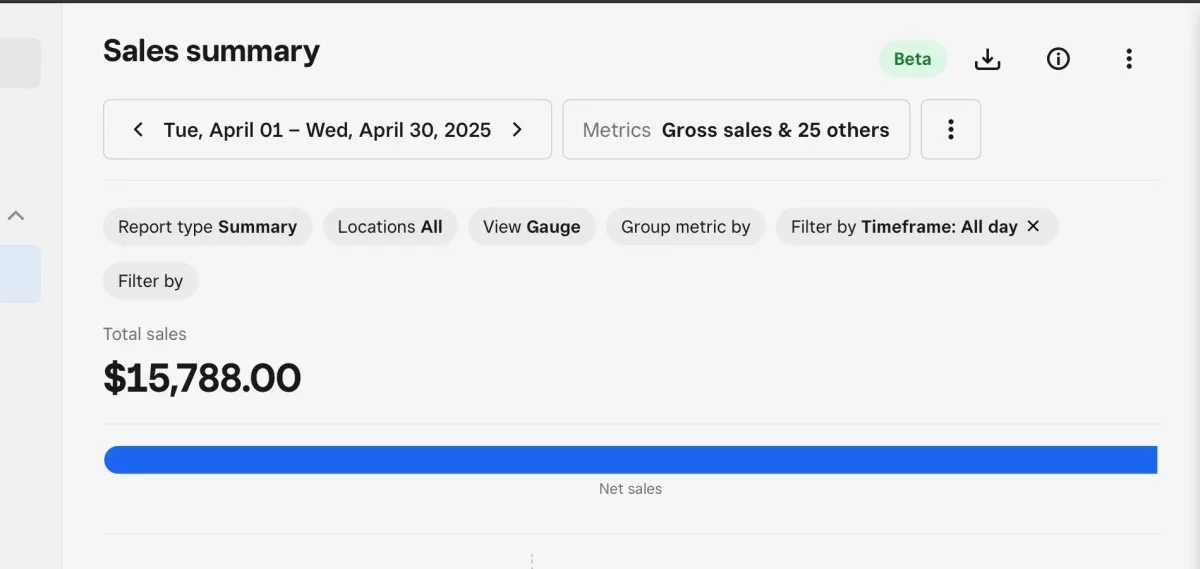The image size is (1200, 569).
Task: Open the info circle icon
Action: [x=1058, y=59]
